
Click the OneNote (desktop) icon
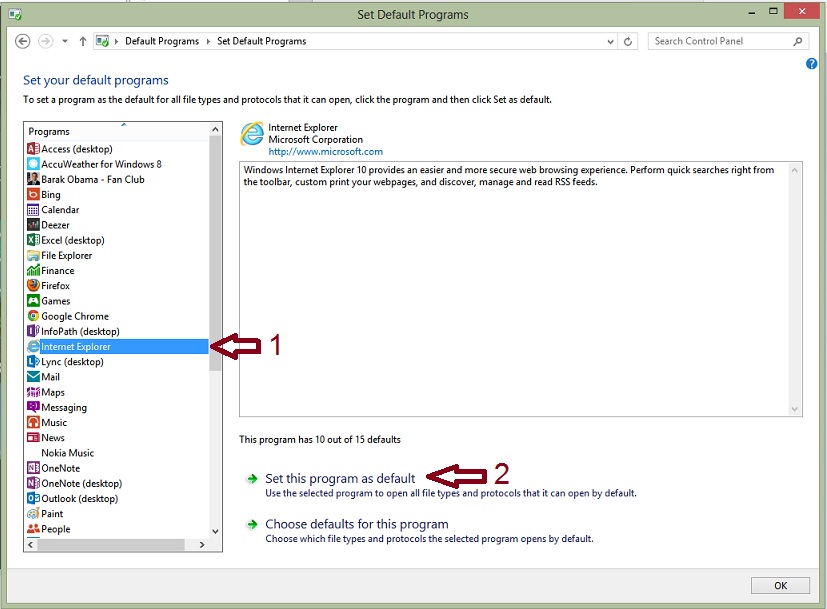point(33,483)
